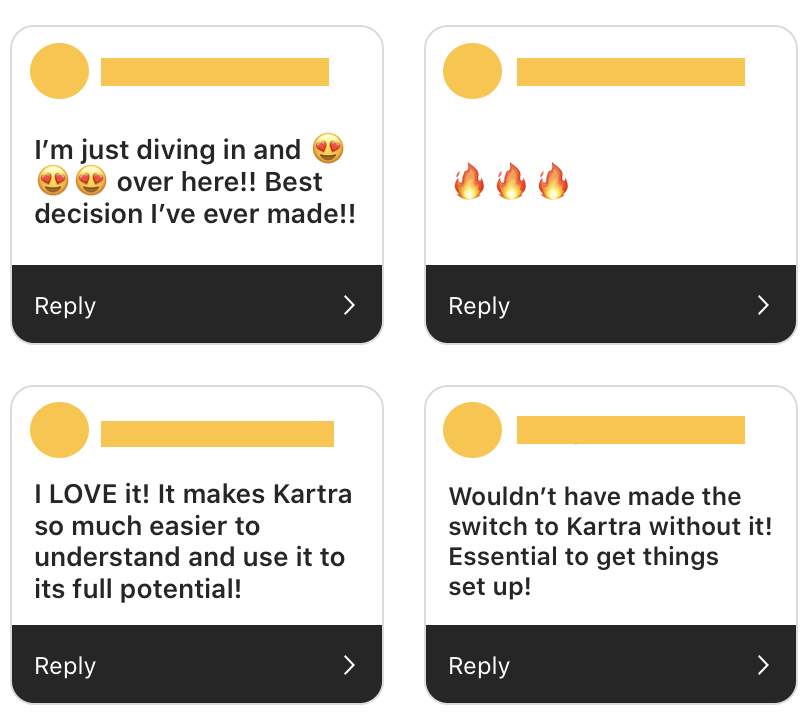
Task: Click heart-eyes emoji after 'diving in and'
Action: click(x=328, y=150)
